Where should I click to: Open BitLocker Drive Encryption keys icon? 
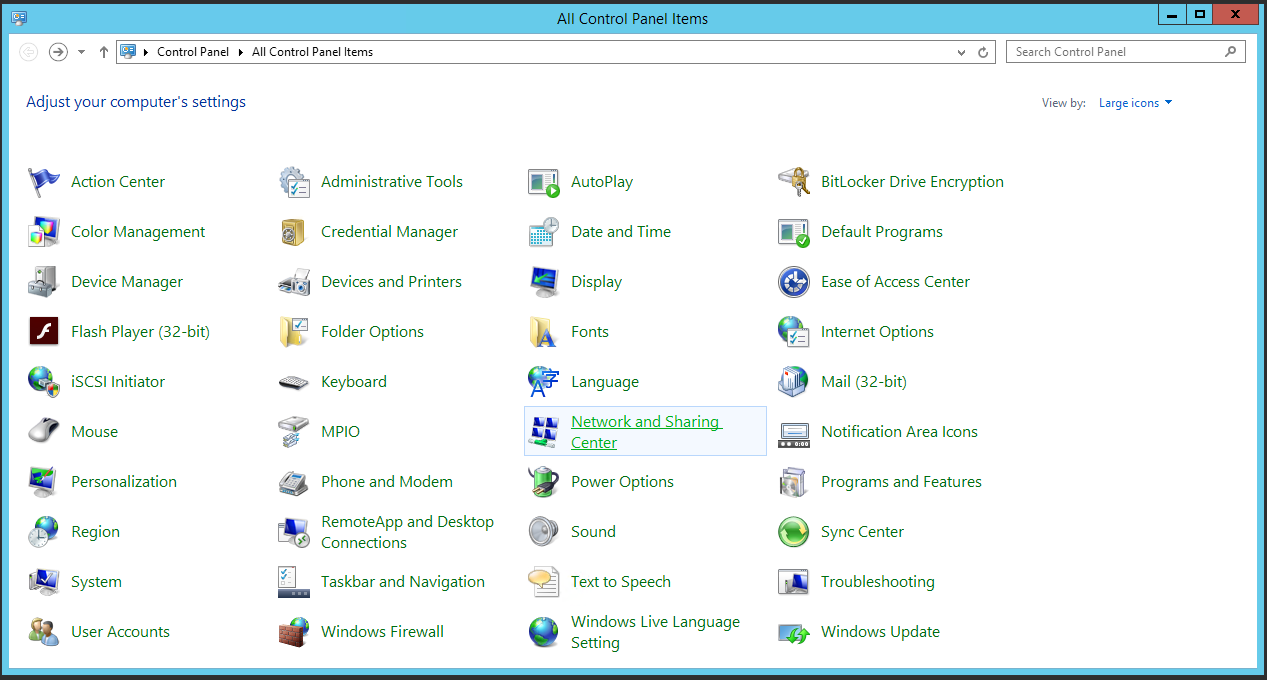(x=794, y=182)
